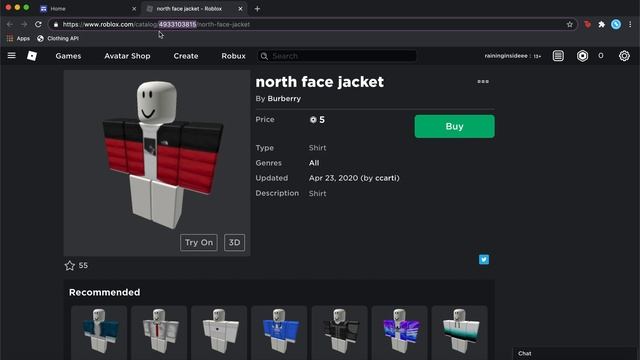640x360 pixels.
Task: Open the Apps bookmarks shortcut
Action: [18, 38]
